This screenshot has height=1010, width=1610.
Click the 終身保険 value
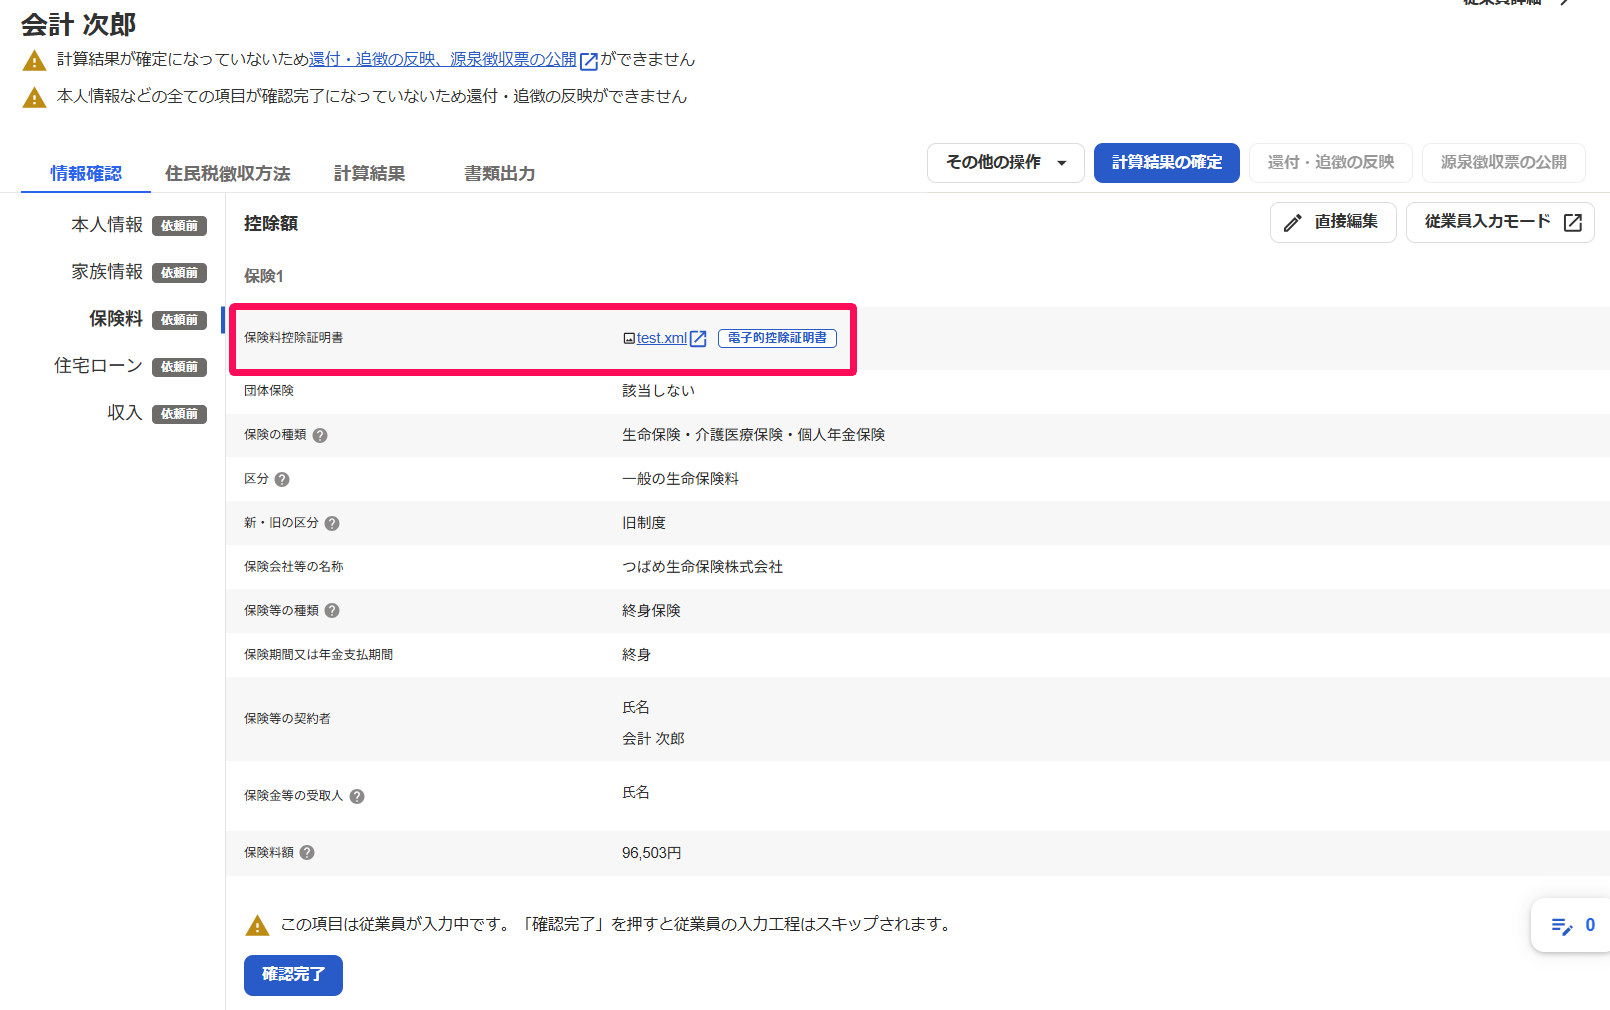click(651, 611)
